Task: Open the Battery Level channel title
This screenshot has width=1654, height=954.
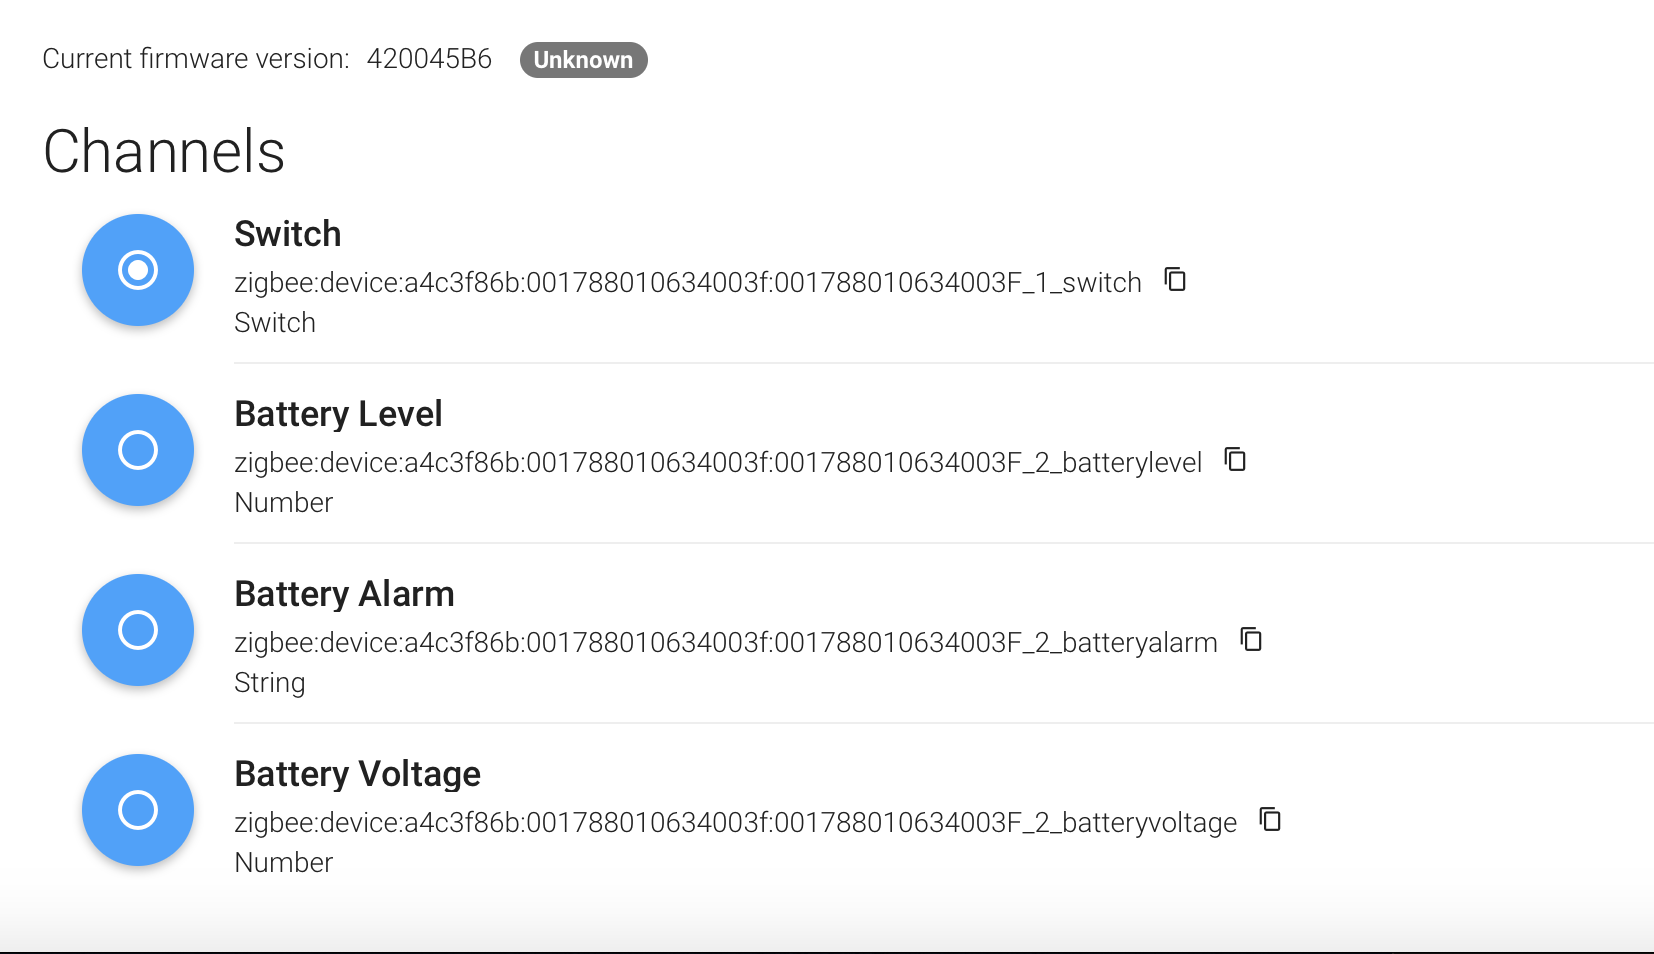Action: [x=338, y=414]
